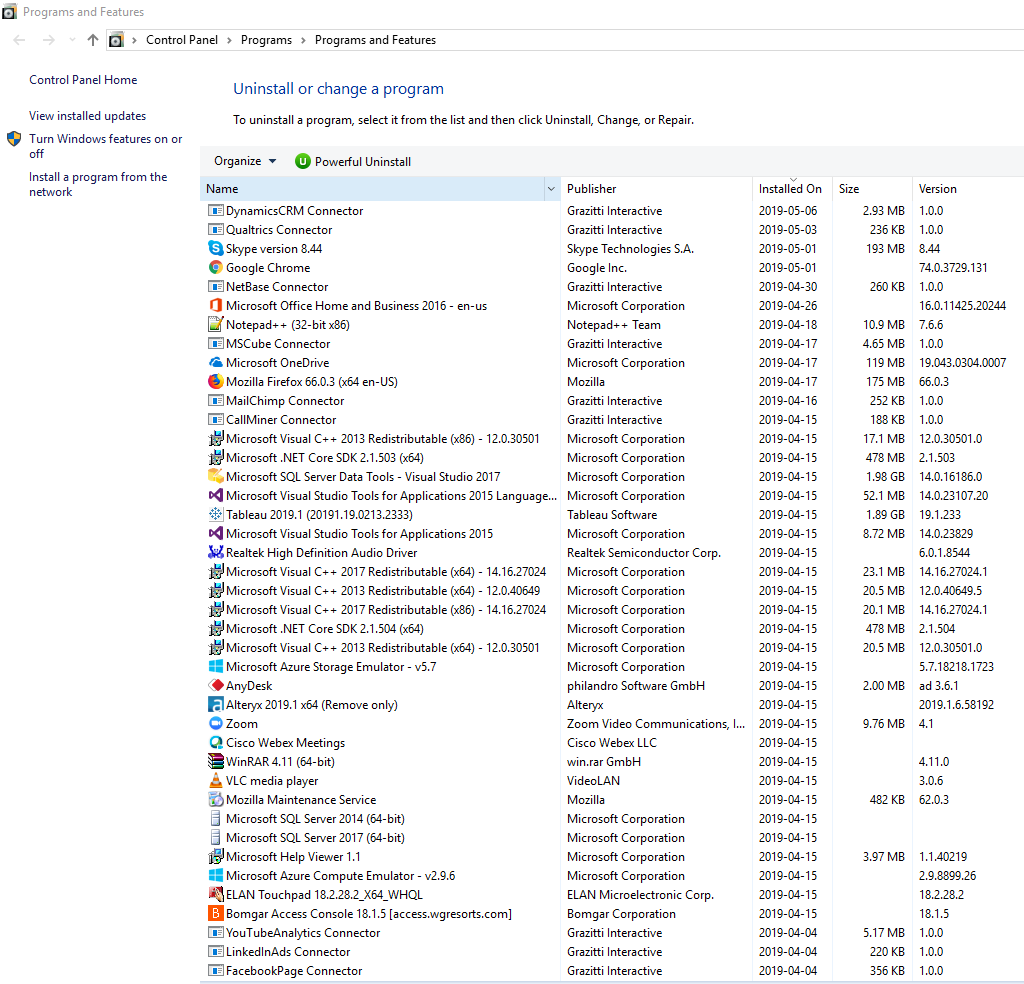
Task: Click the Alteryx 2019.1 icon
Action: pos(216,705)
